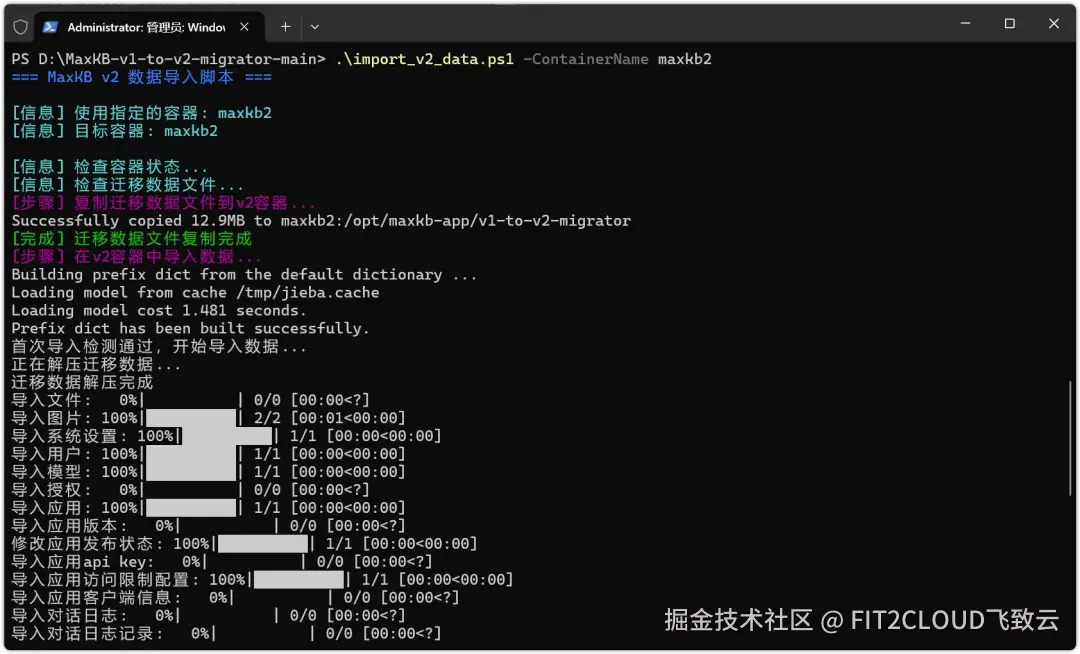Click the line '检查容器状态...'
The image size is (1080, 654).
(110, 167)
